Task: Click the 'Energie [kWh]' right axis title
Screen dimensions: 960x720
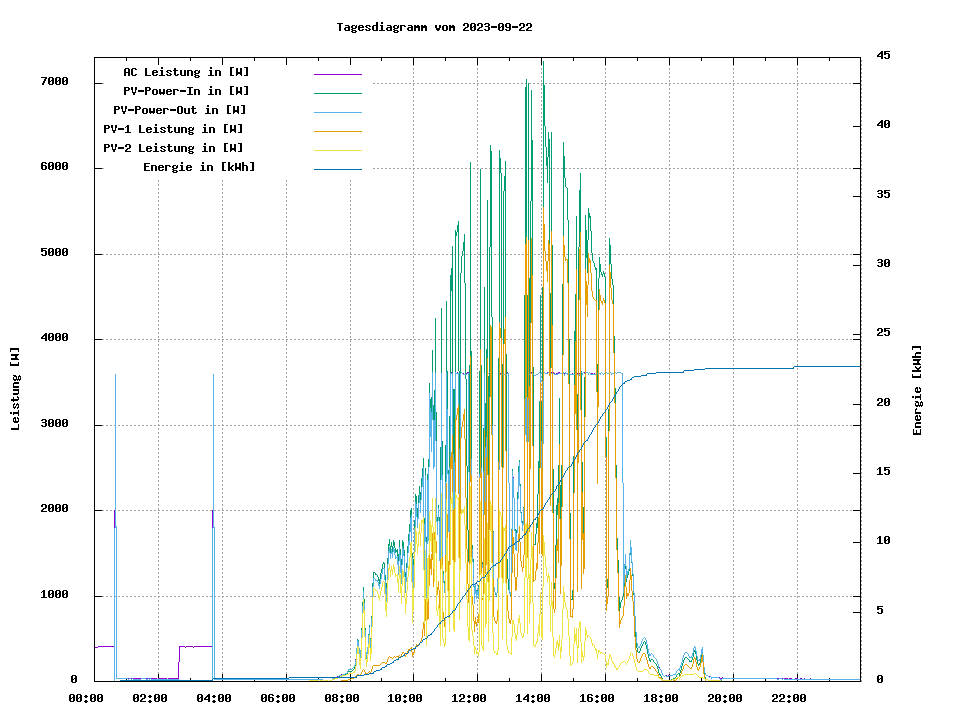Action: click(917, 390)
